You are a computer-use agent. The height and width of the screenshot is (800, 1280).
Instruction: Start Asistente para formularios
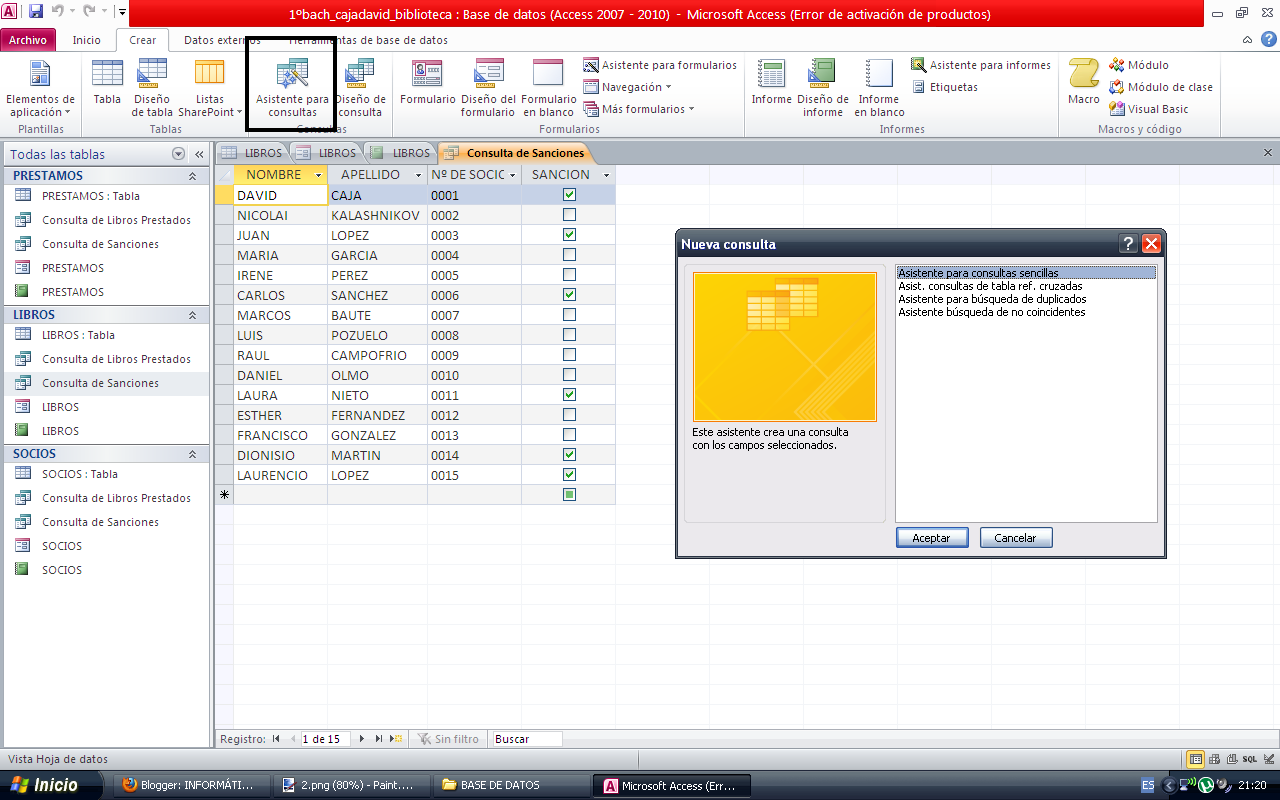coord(660,65)
